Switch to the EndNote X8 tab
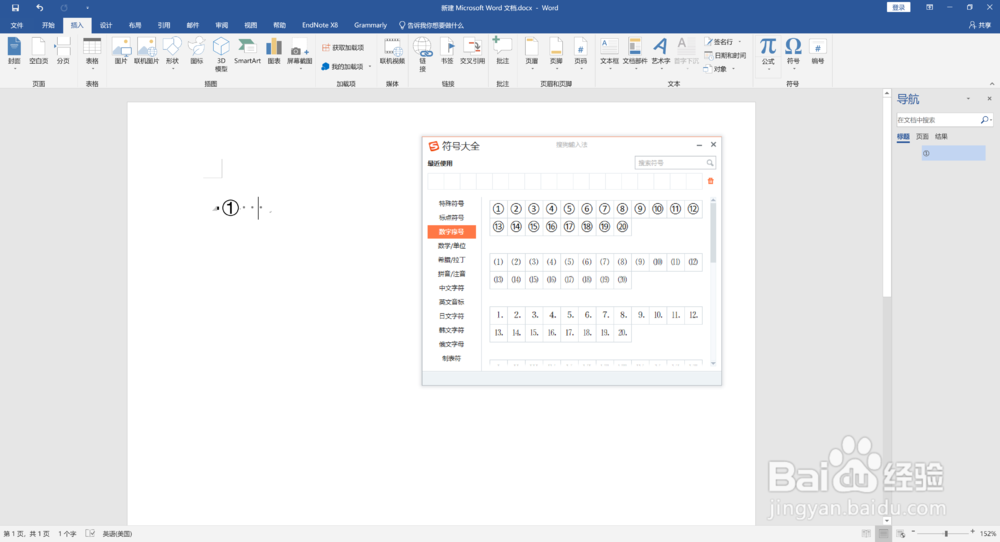The height and width of the screenshot is (542, 1000). click(x=320, y=26)
